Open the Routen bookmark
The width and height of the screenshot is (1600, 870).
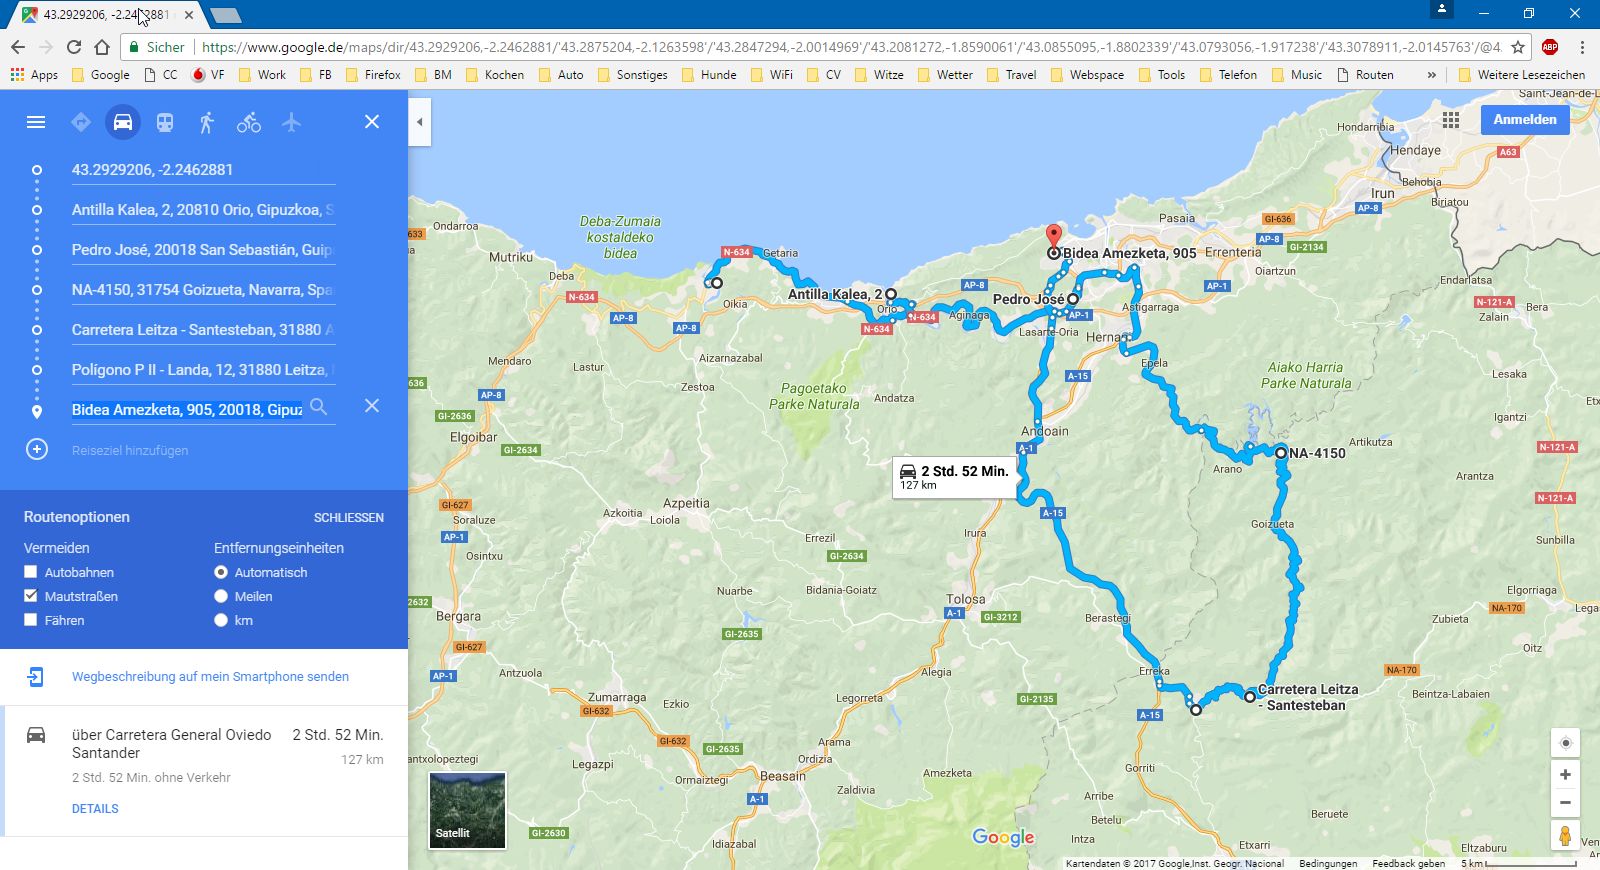(1365, 75)
